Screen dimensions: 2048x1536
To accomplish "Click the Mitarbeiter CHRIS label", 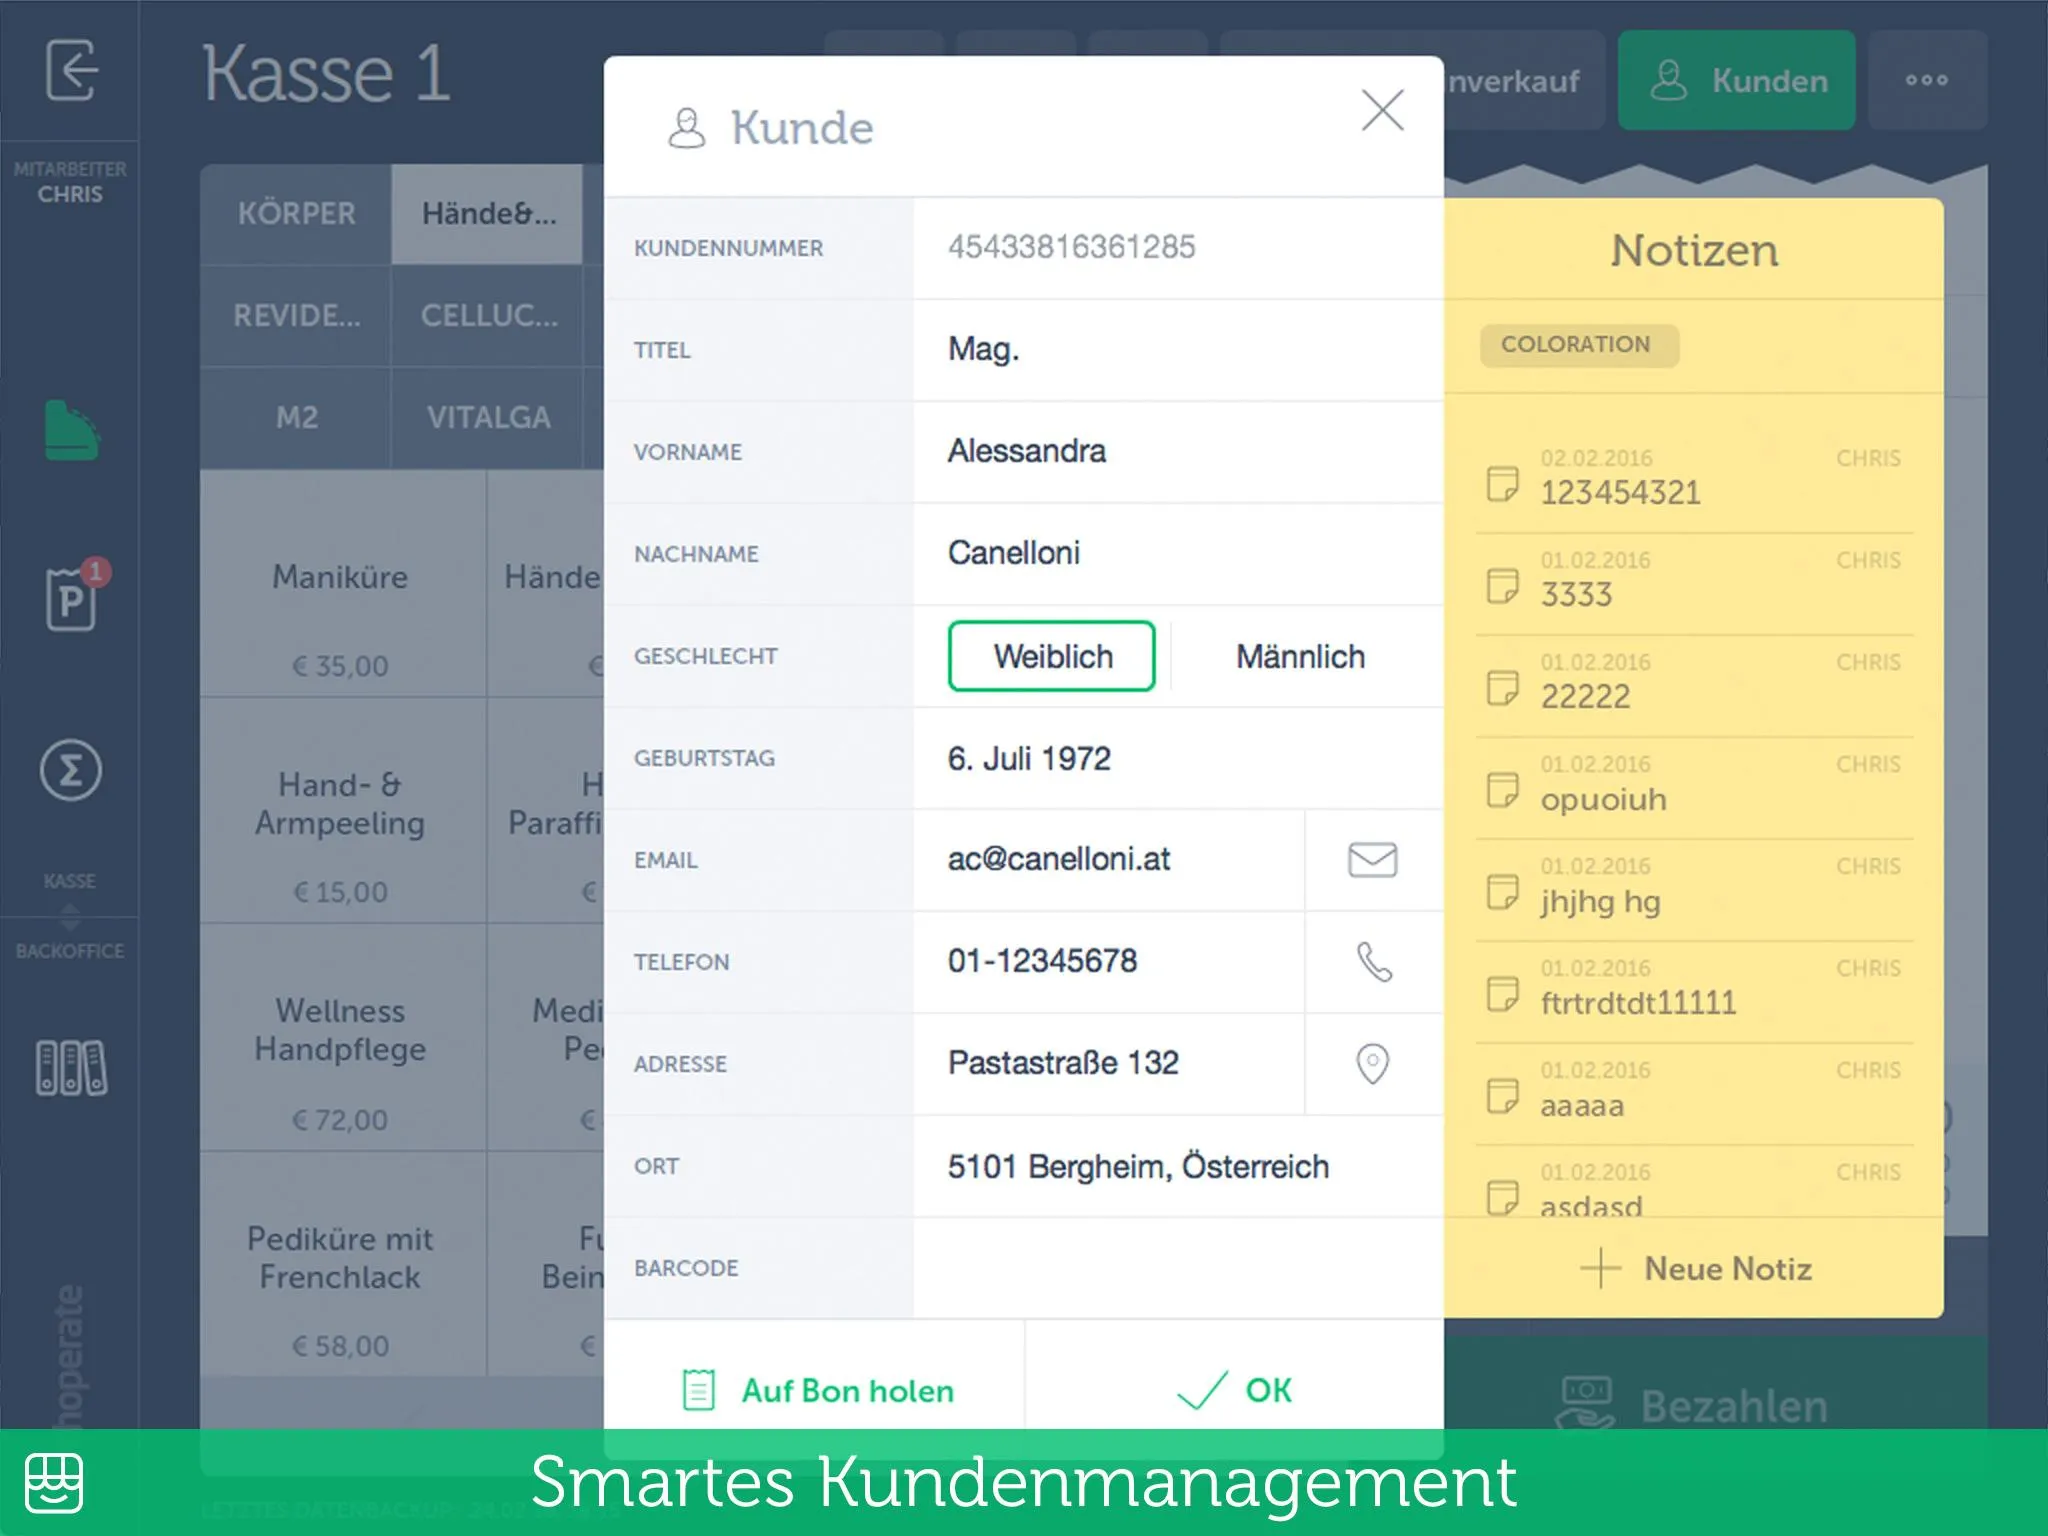I will [x=70, y=182].
